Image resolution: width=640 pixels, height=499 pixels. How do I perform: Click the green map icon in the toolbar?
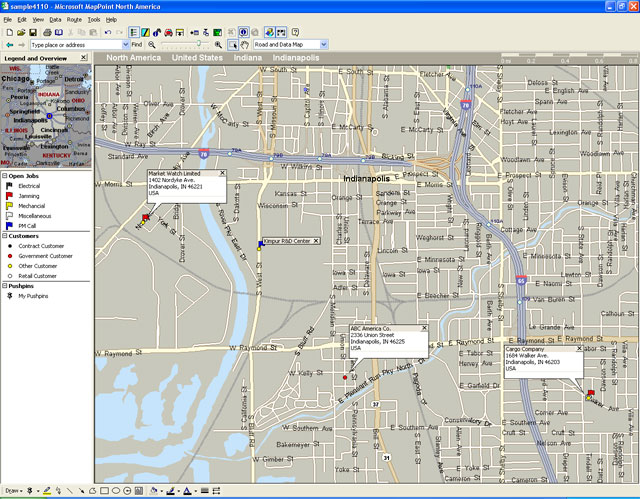tap(218, 32)
